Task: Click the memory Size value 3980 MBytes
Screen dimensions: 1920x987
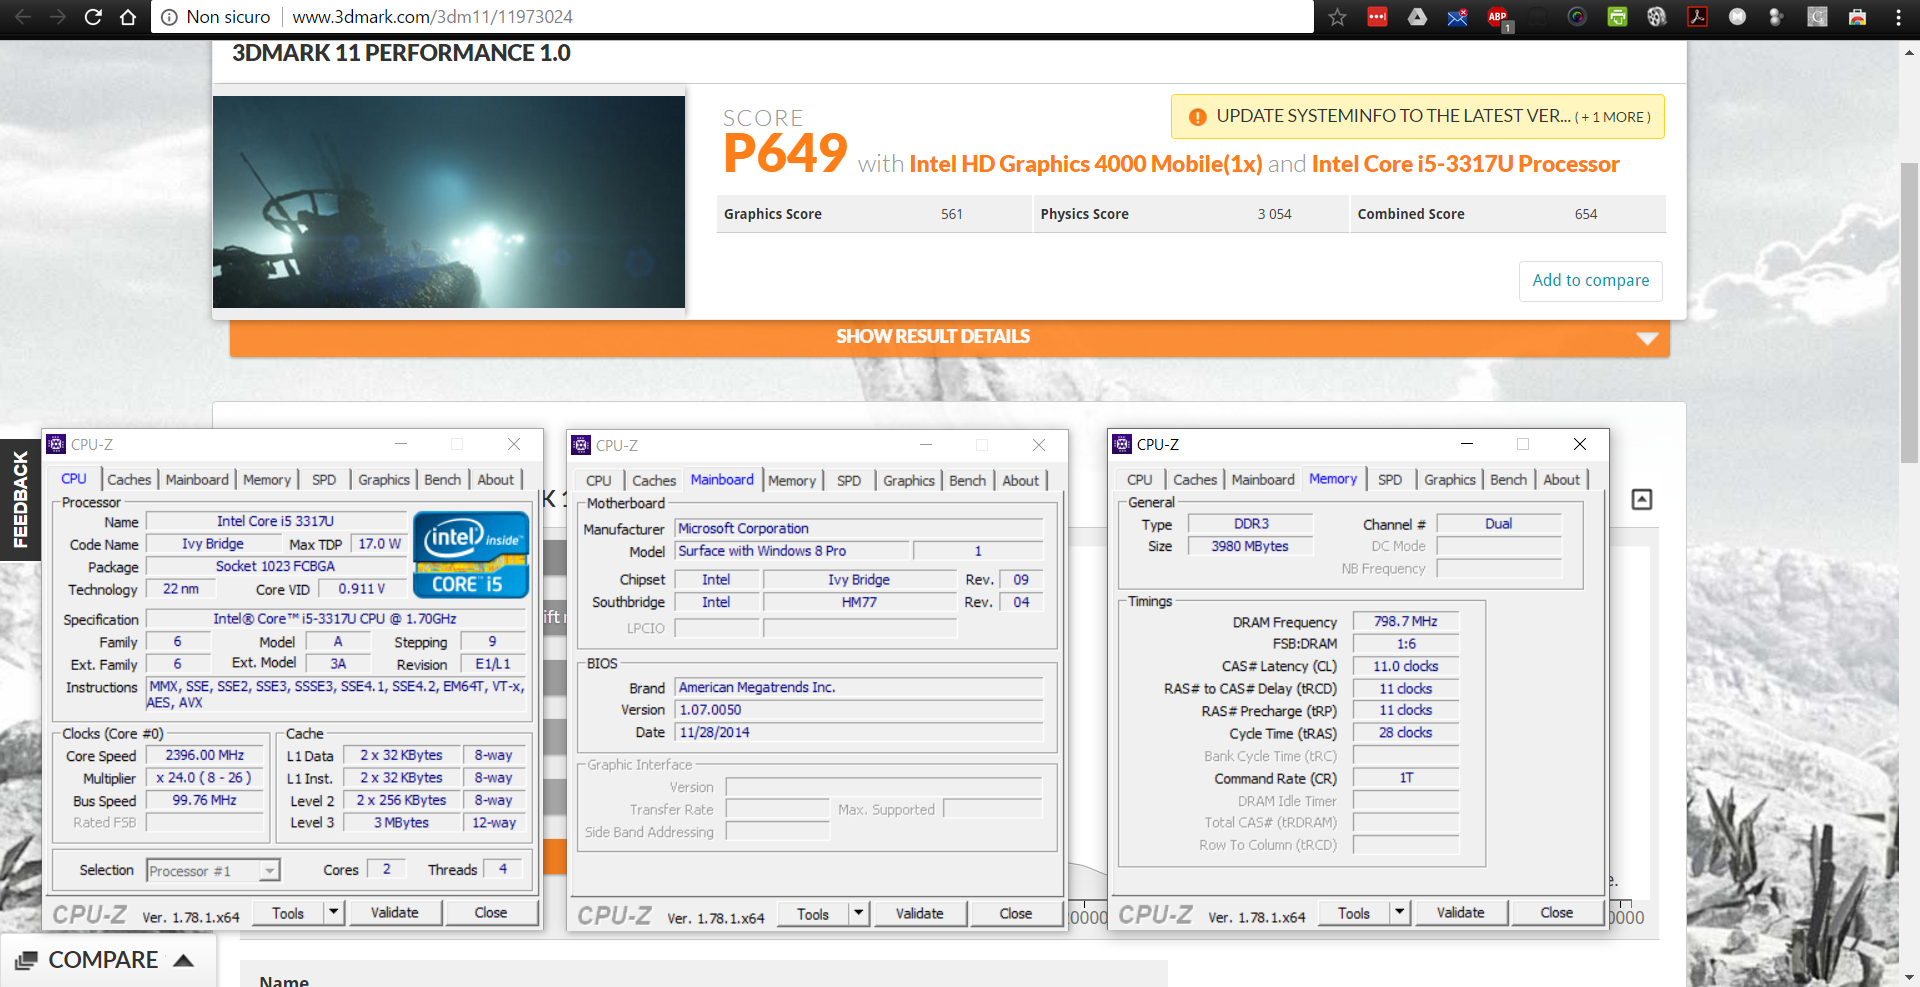Action: [1250, 546]
